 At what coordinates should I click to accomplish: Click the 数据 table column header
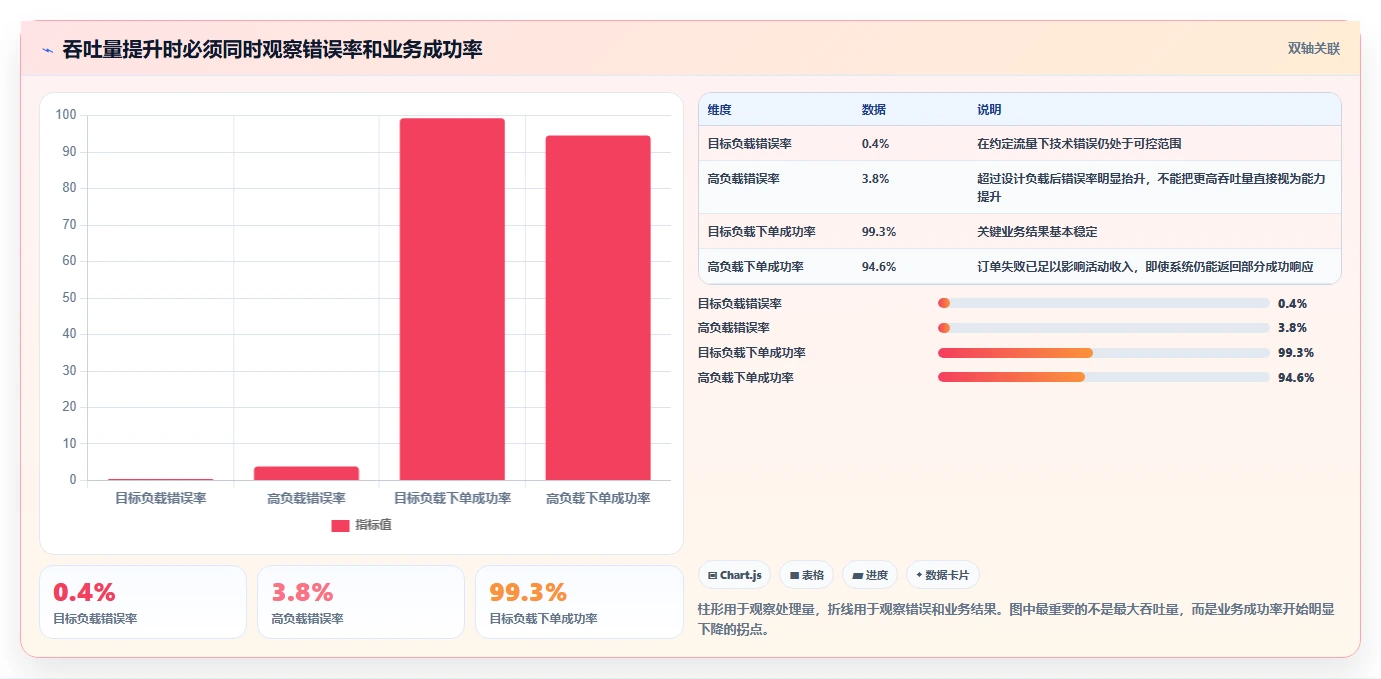click(873, 110)
